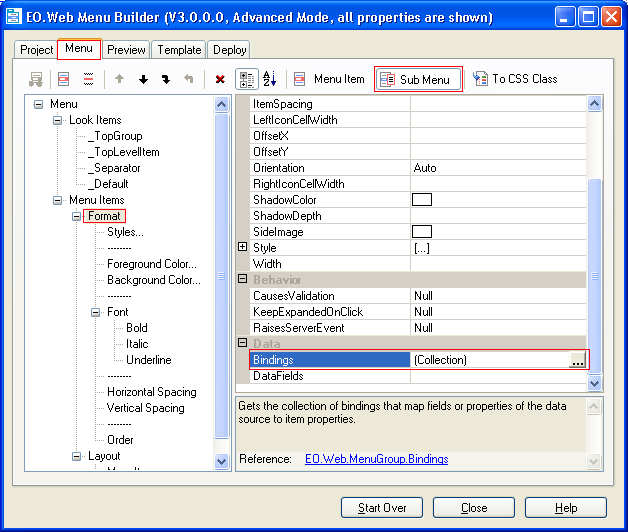Open the Template tab
The image size is (628, 532).
(x=179, y=50)
